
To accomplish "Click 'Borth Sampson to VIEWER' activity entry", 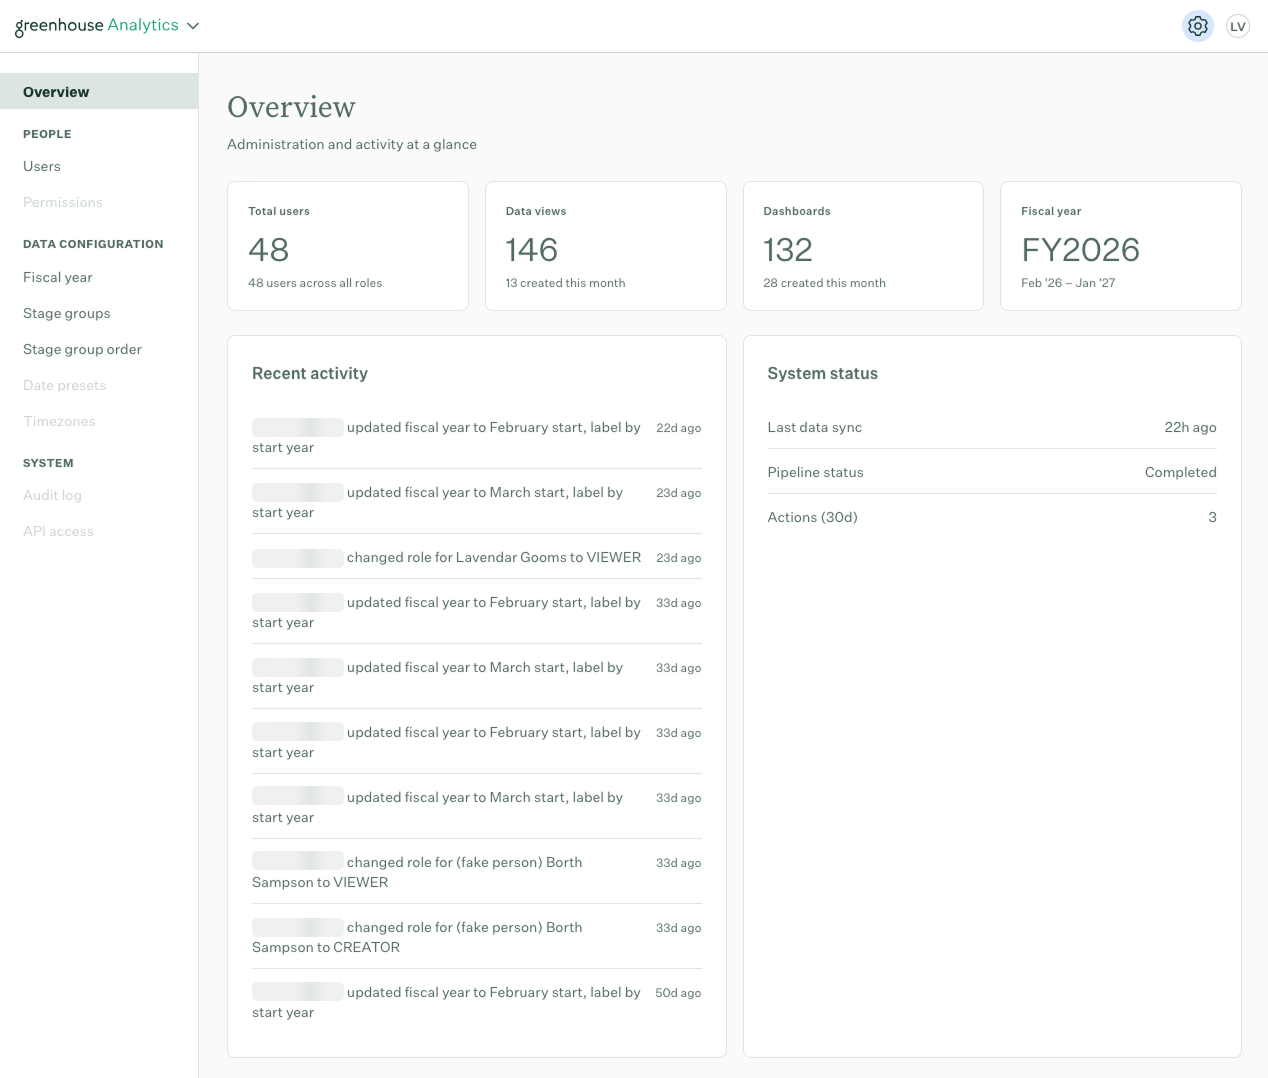I will point(476,872).
